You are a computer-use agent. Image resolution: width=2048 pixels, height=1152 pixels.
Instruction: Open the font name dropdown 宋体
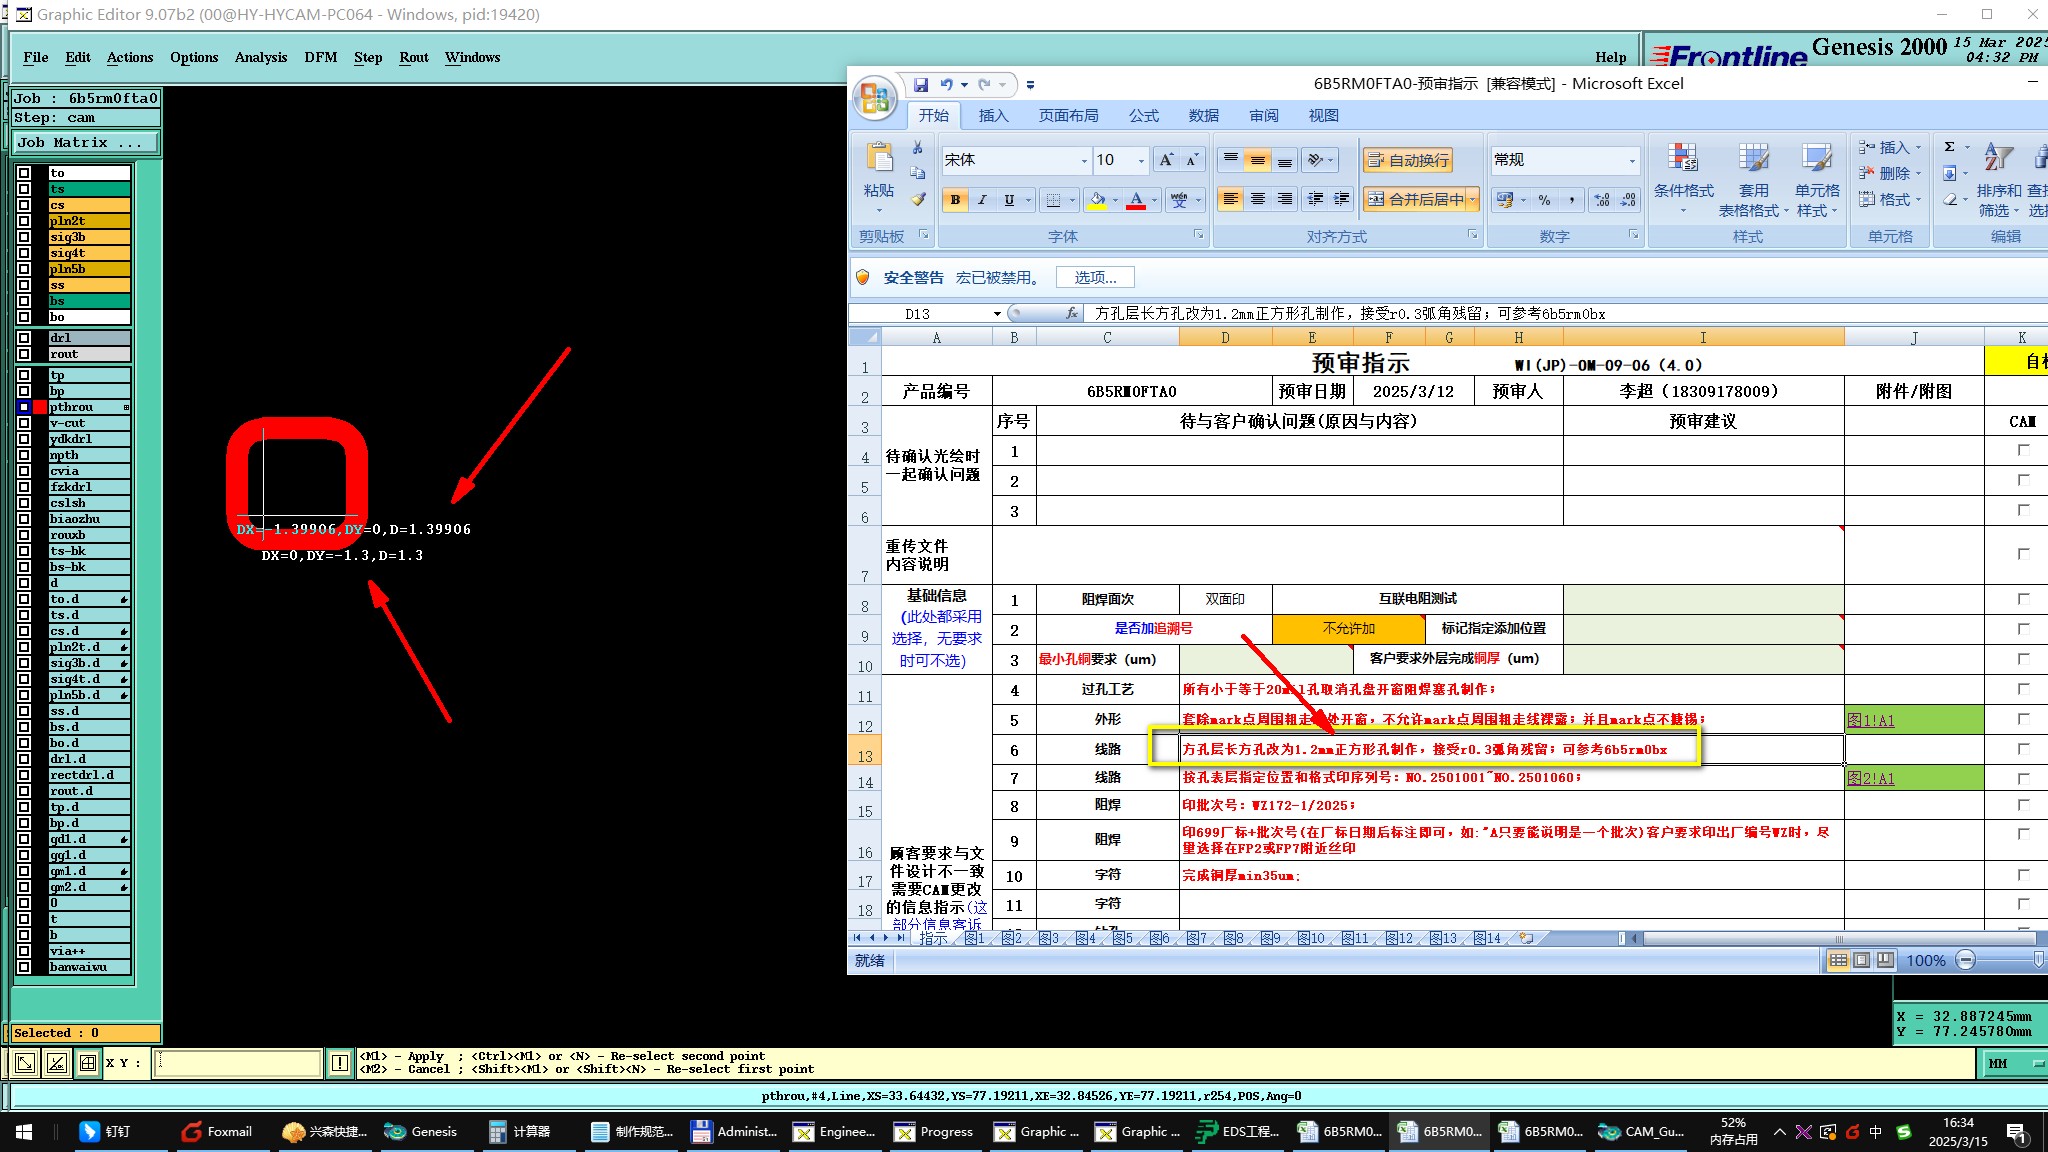[x=1084, y=160]
